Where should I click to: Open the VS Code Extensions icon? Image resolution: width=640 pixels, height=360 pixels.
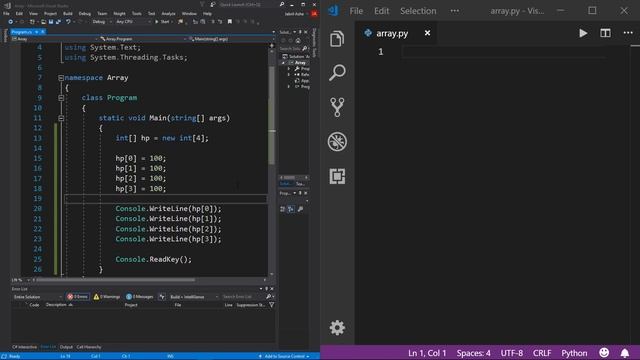[x=337, y=176]
